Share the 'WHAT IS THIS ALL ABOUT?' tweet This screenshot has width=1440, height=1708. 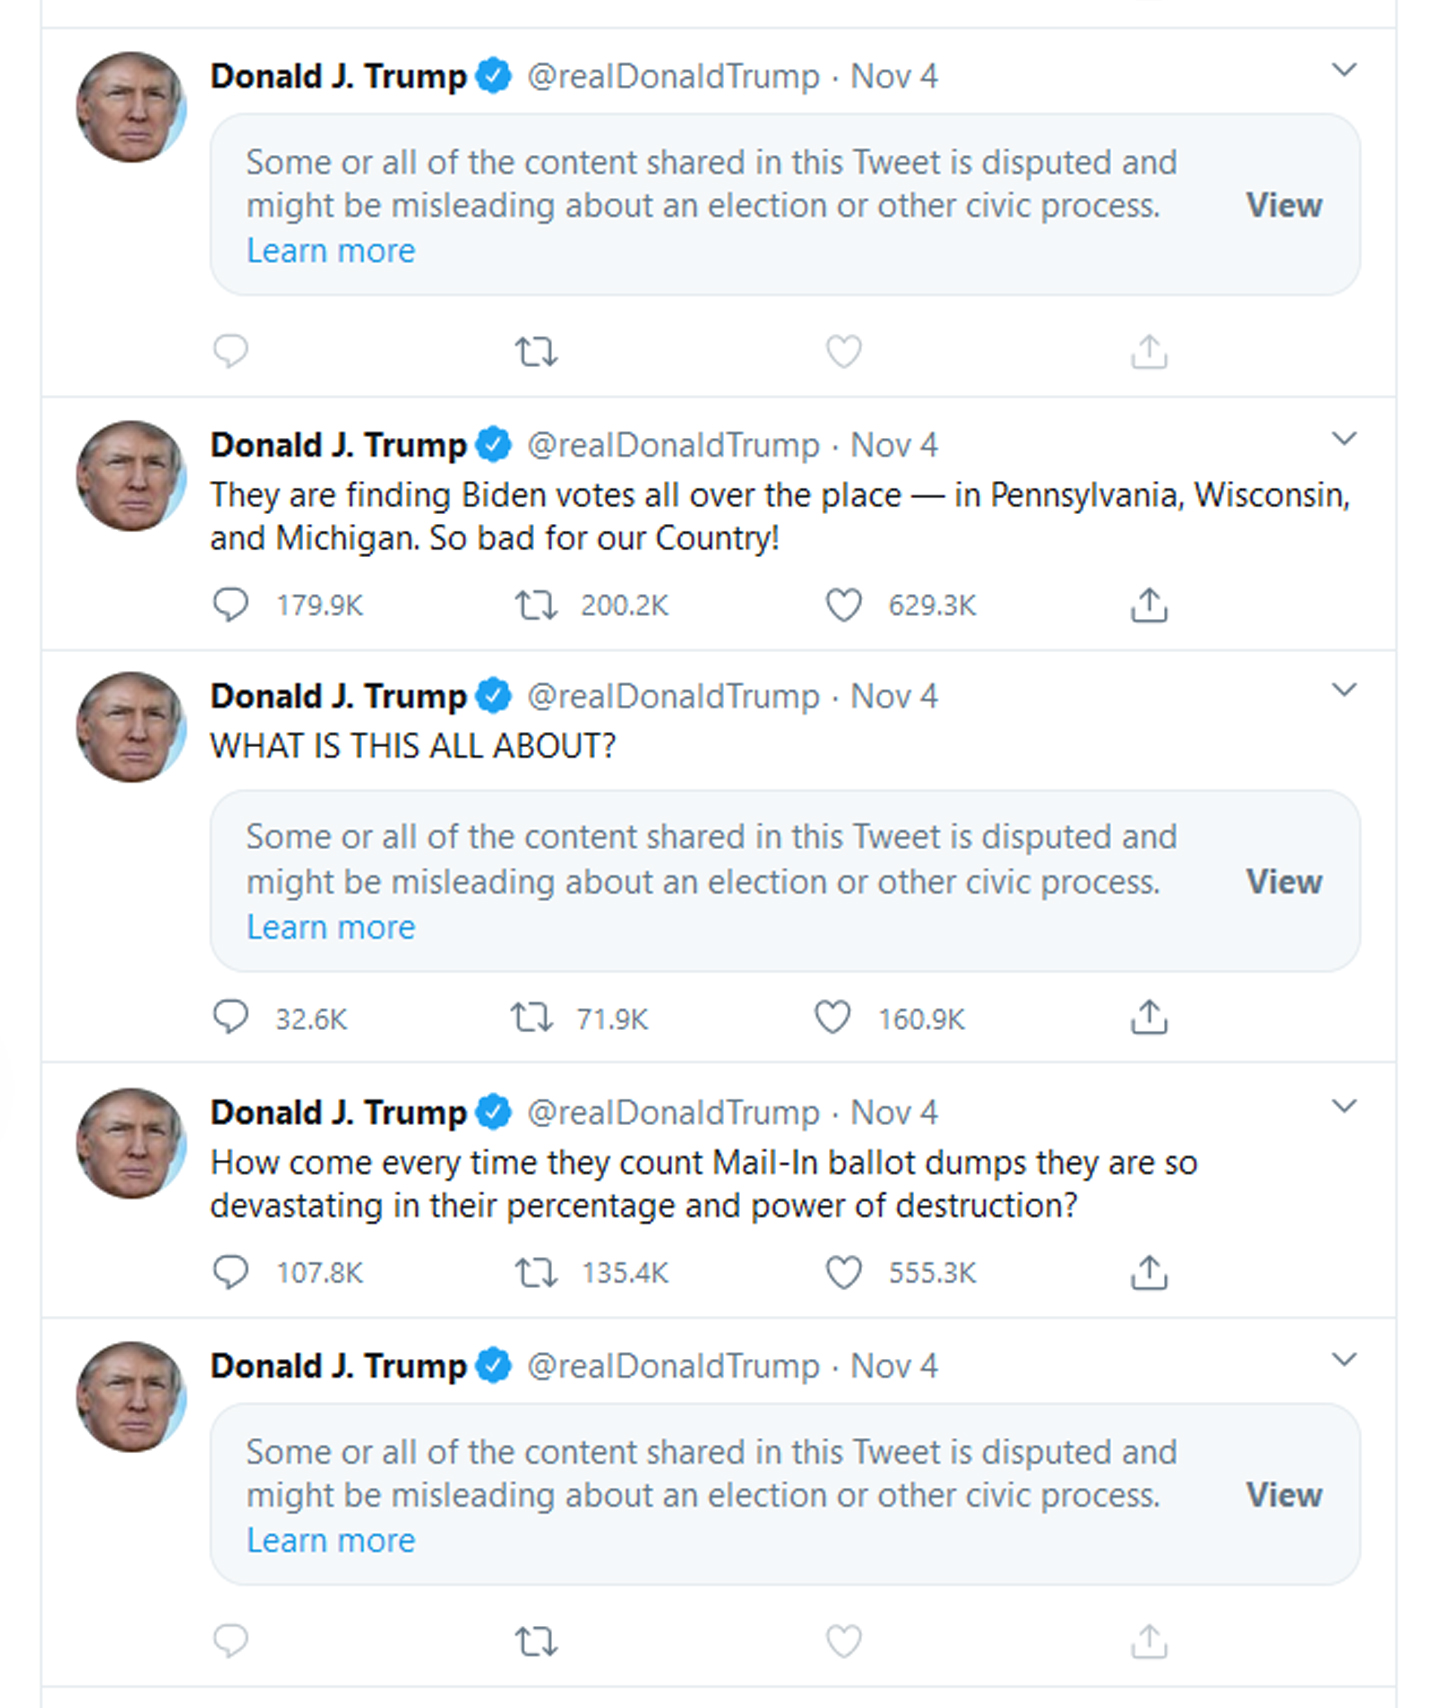click(1149, 1018)
